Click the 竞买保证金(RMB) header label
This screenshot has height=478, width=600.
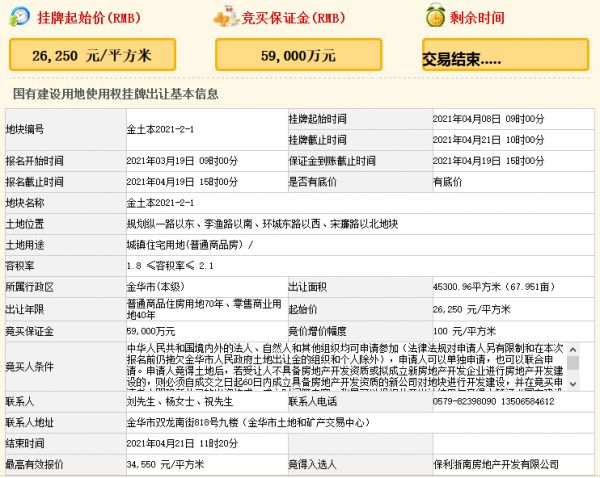tap(293, 18)
